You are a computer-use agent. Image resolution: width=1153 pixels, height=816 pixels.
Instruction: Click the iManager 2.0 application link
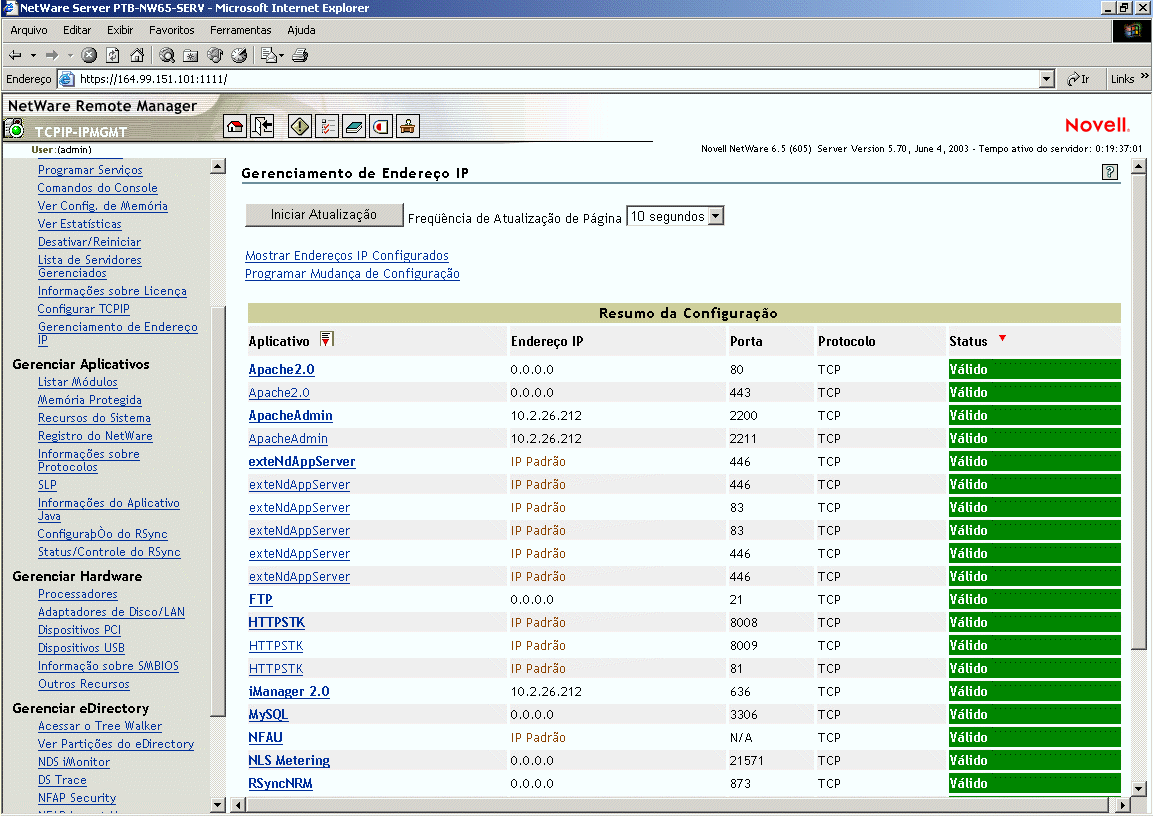pyautogui.click(x=288, y=692)
